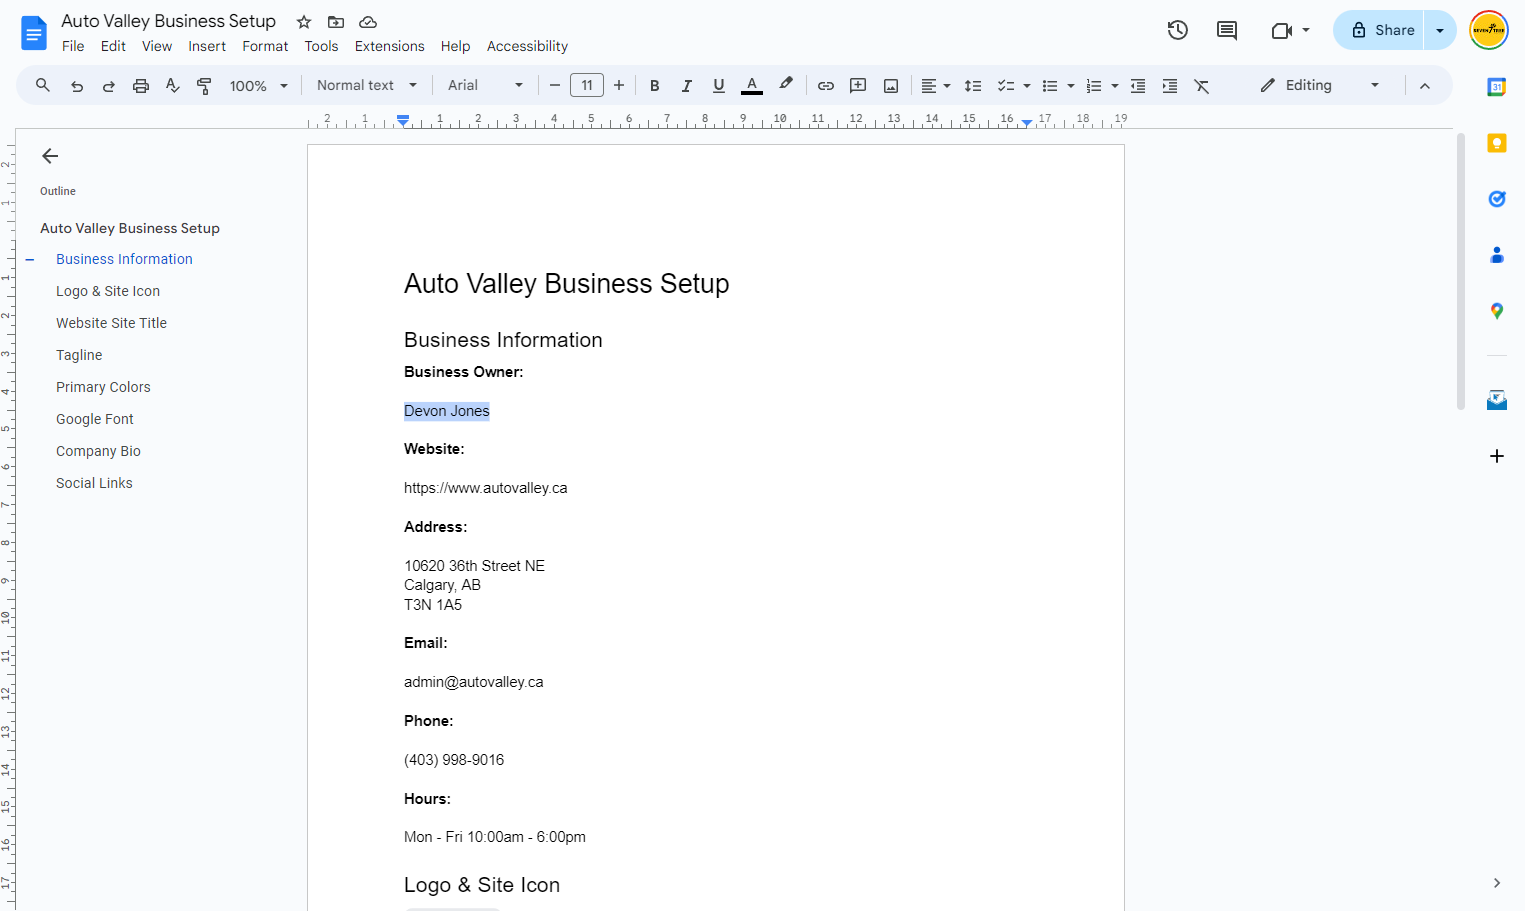This screenshot has height=911, width=1525.
Task: Open the Normal text style dropdown
Action: click(367, 86)
